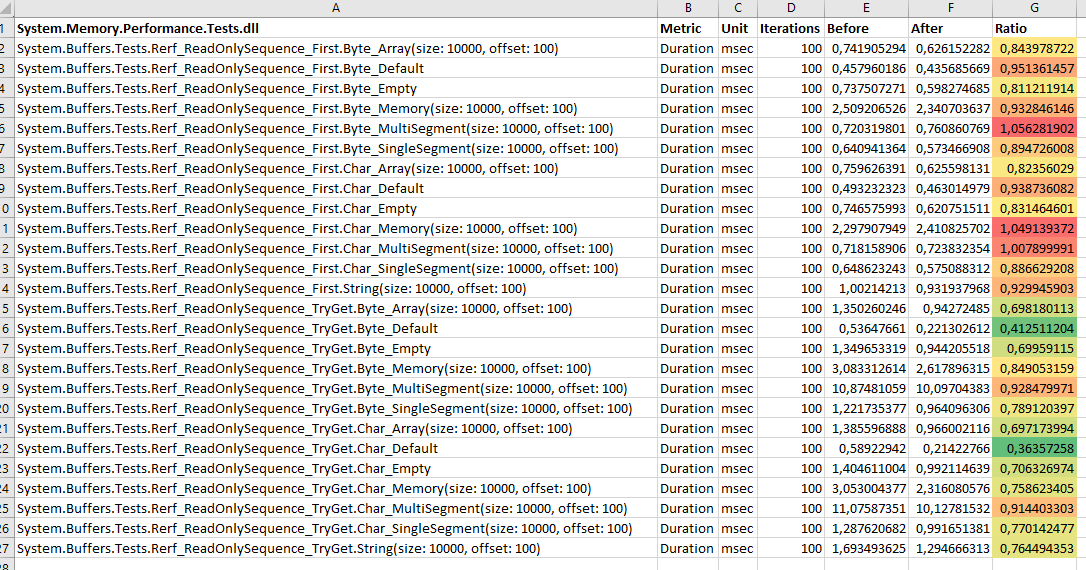Select column F header
This screenshot has width=1086, height=570.
pos(950,8)
